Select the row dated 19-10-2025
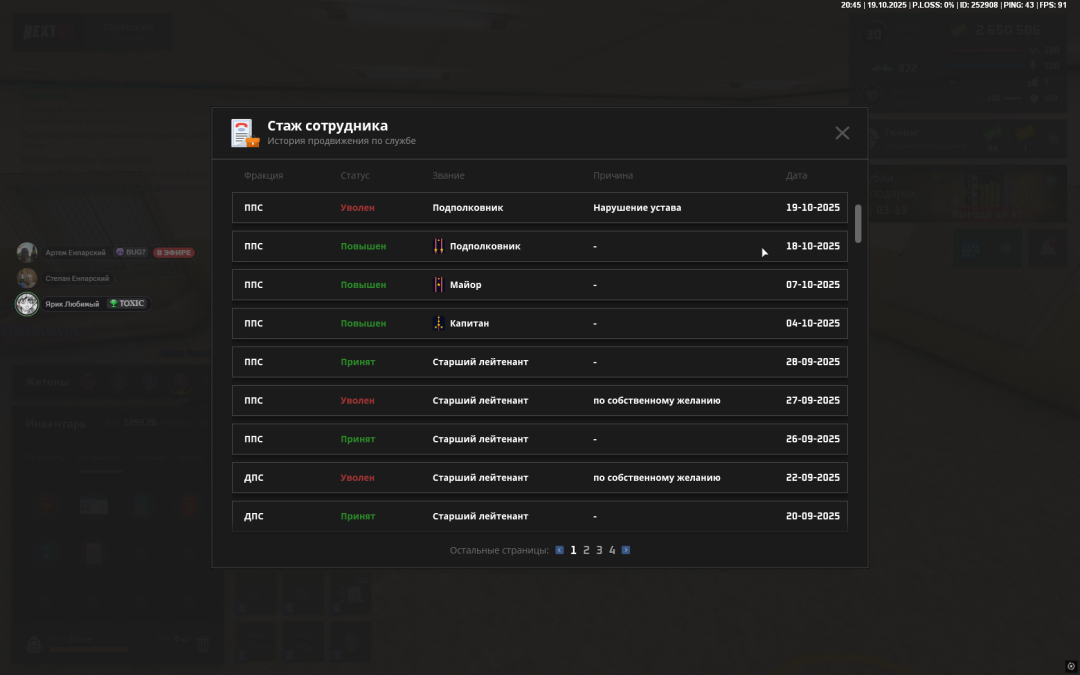 coord(540,208)
